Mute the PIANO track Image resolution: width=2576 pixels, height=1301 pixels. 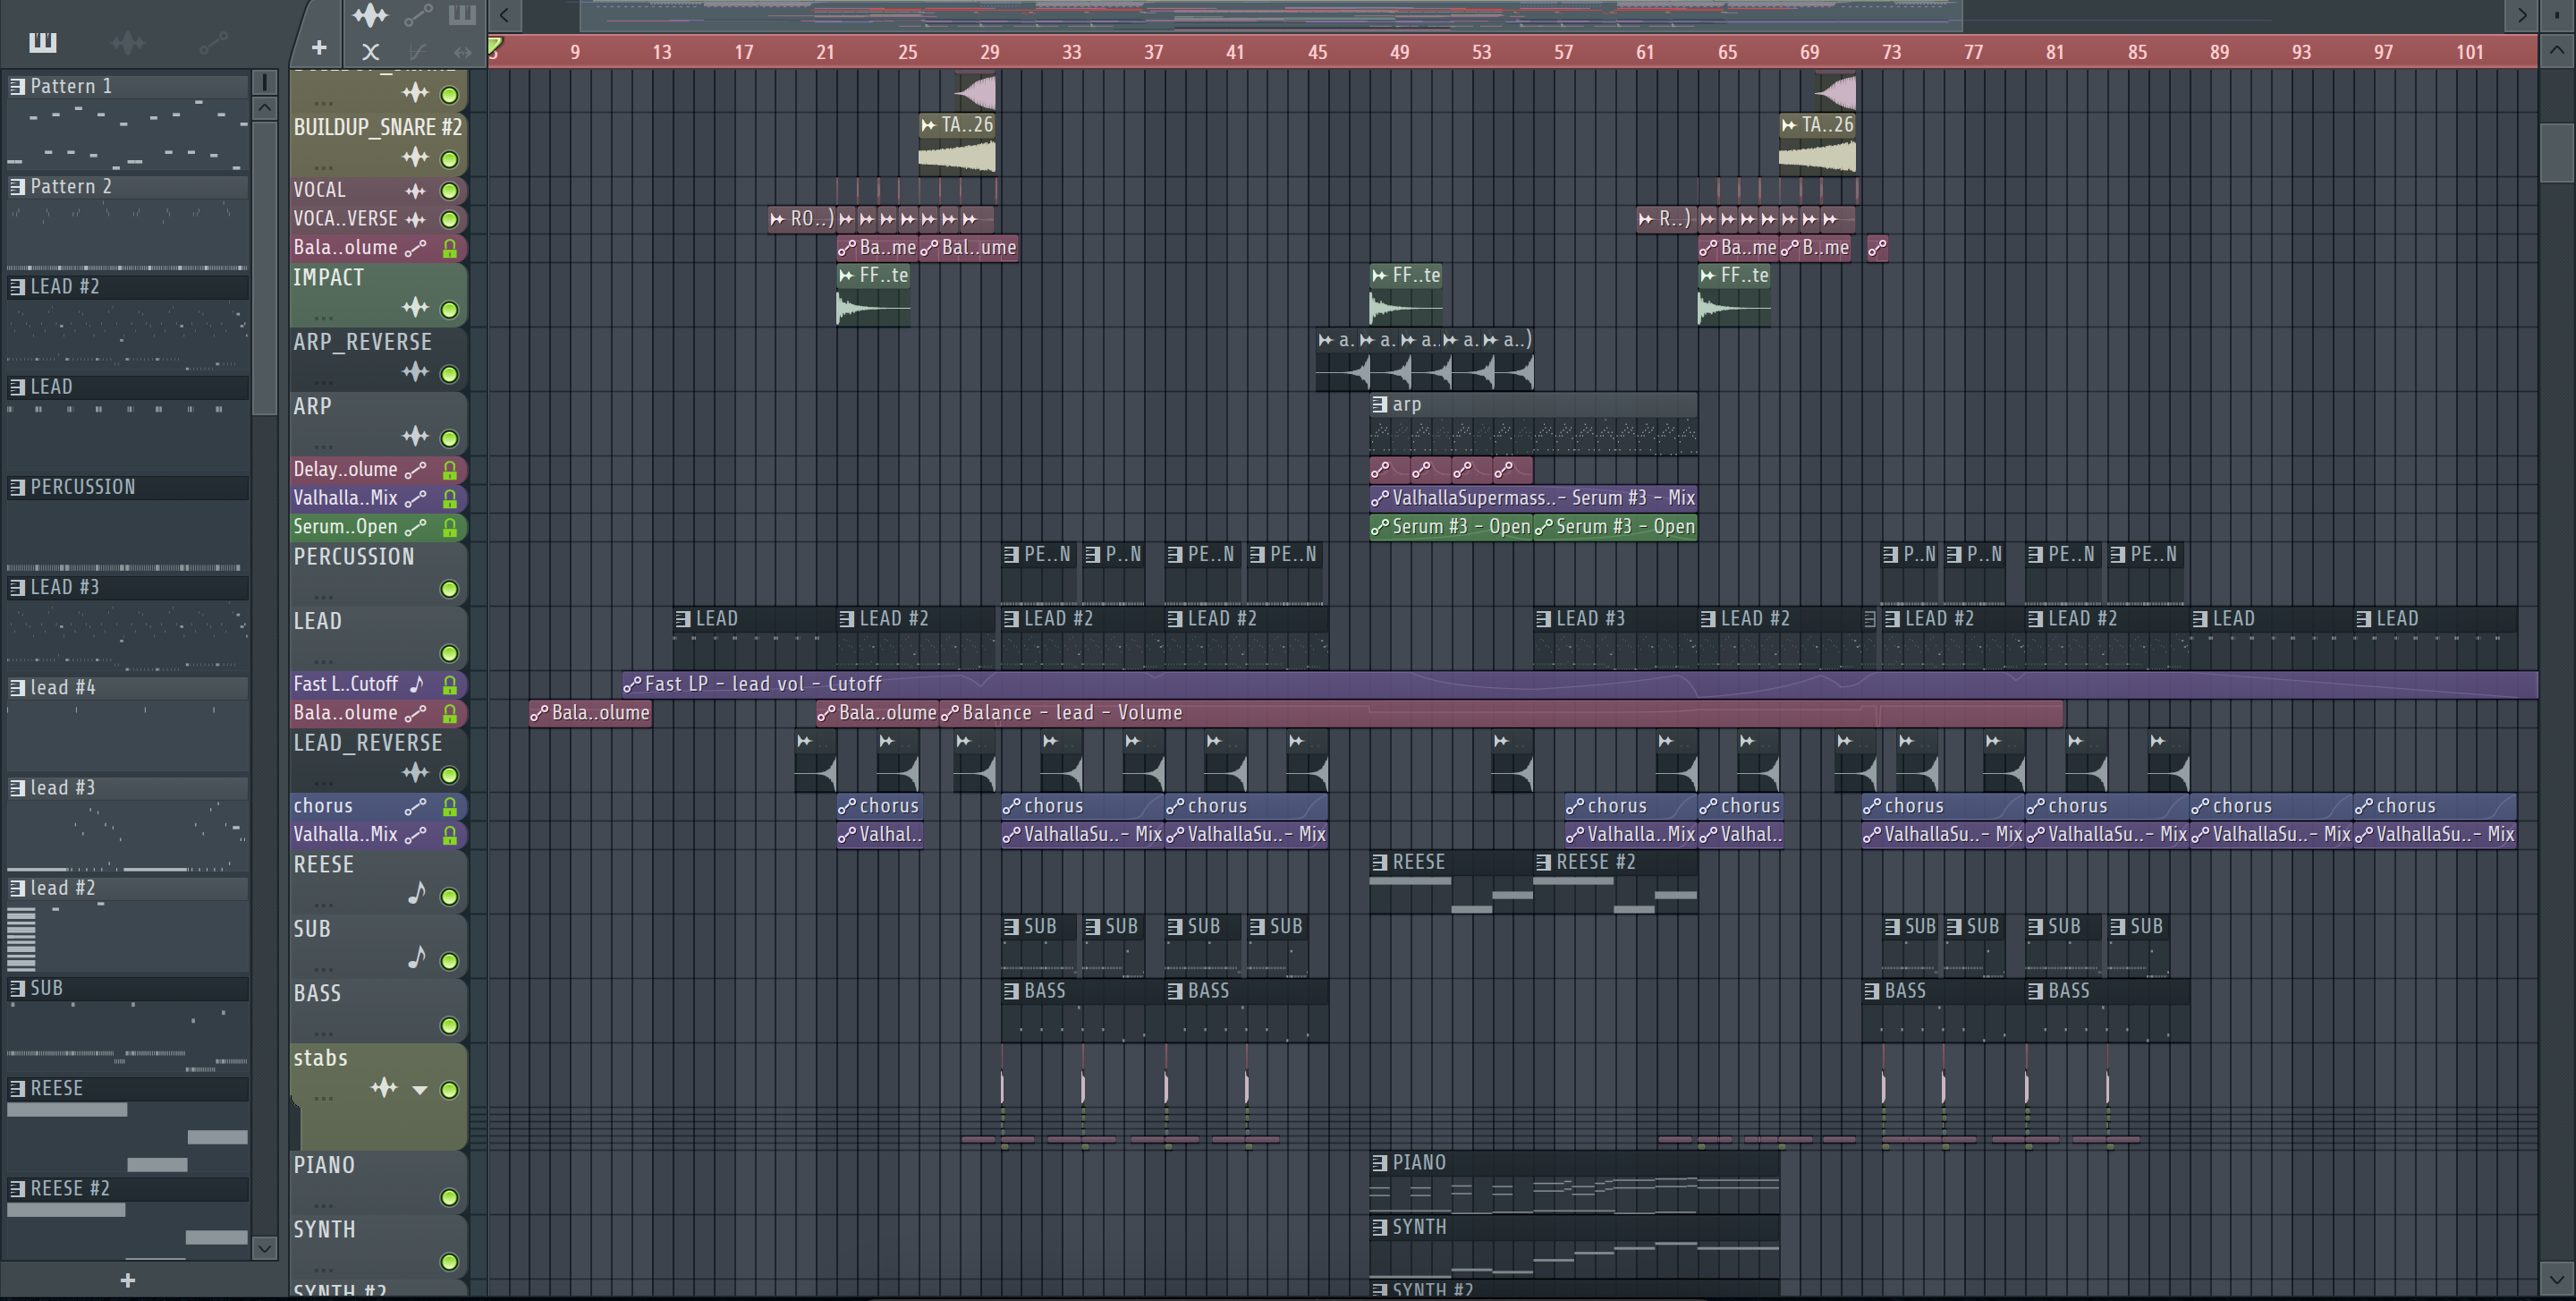coord(450,1197)
